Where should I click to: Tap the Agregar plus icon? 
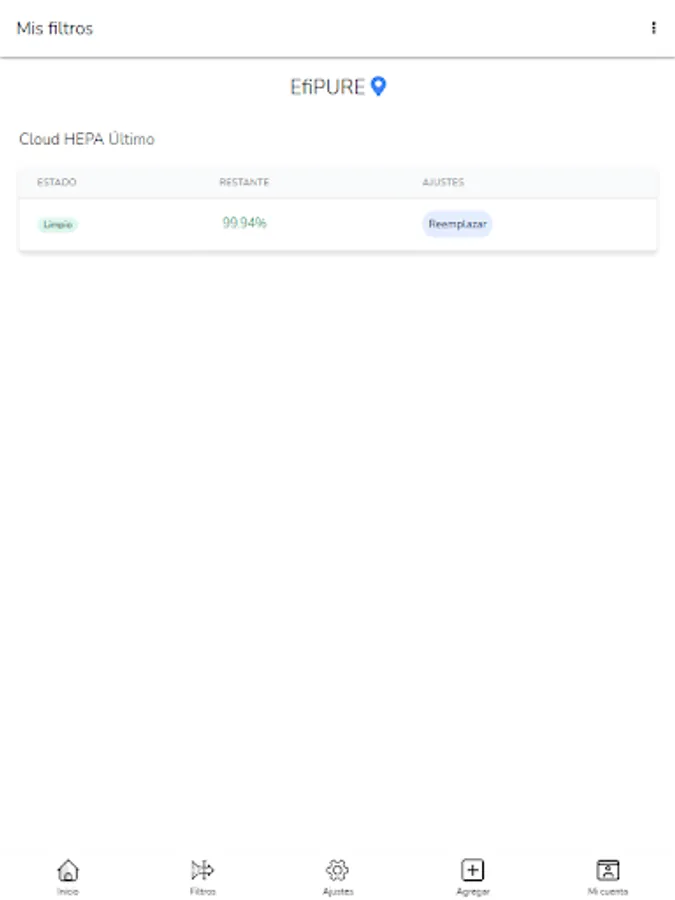pos(473,870)
